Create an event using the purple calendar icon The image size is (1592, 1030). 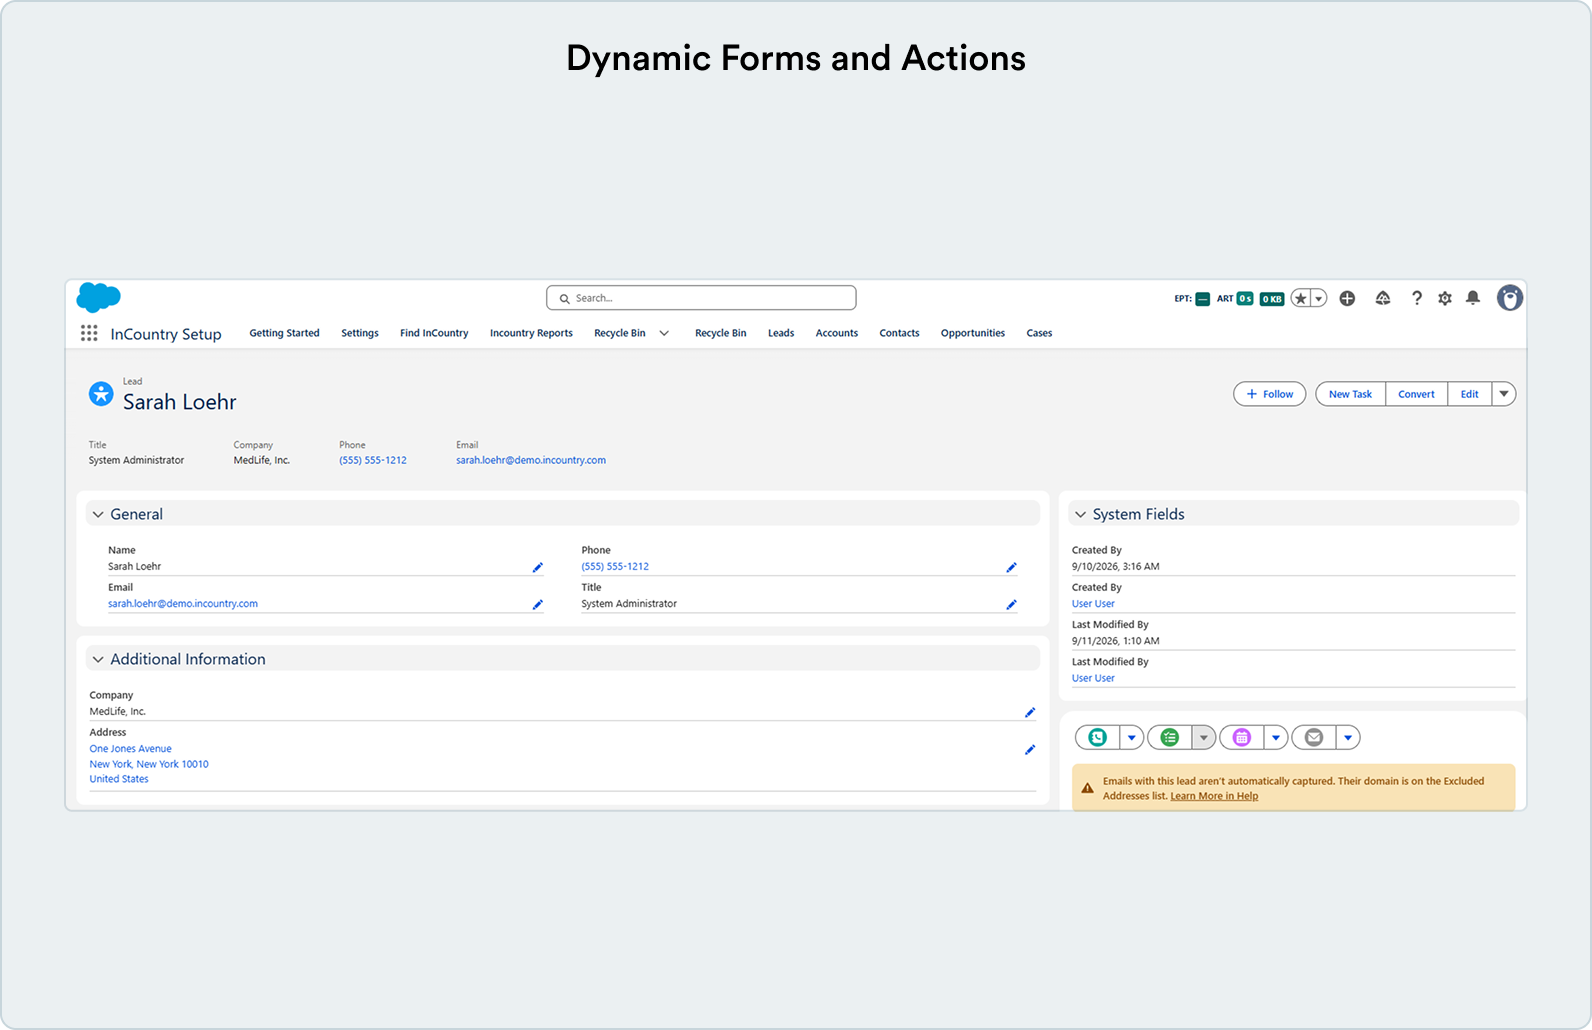pyautogui.click(x=1242, y=738)
